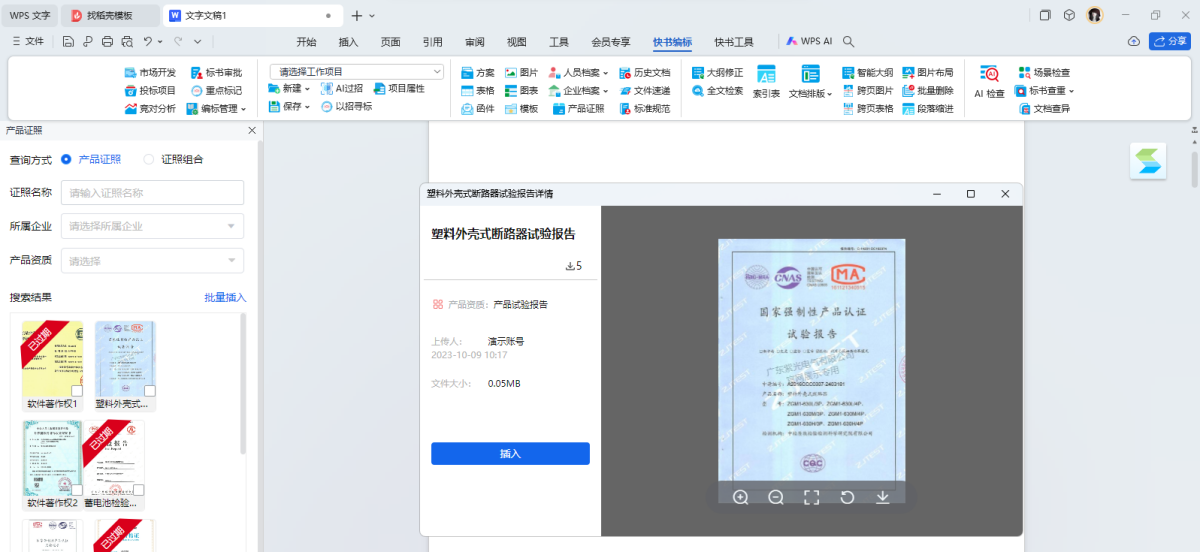Click the fullscreen icon under preview

pos(811,497)
